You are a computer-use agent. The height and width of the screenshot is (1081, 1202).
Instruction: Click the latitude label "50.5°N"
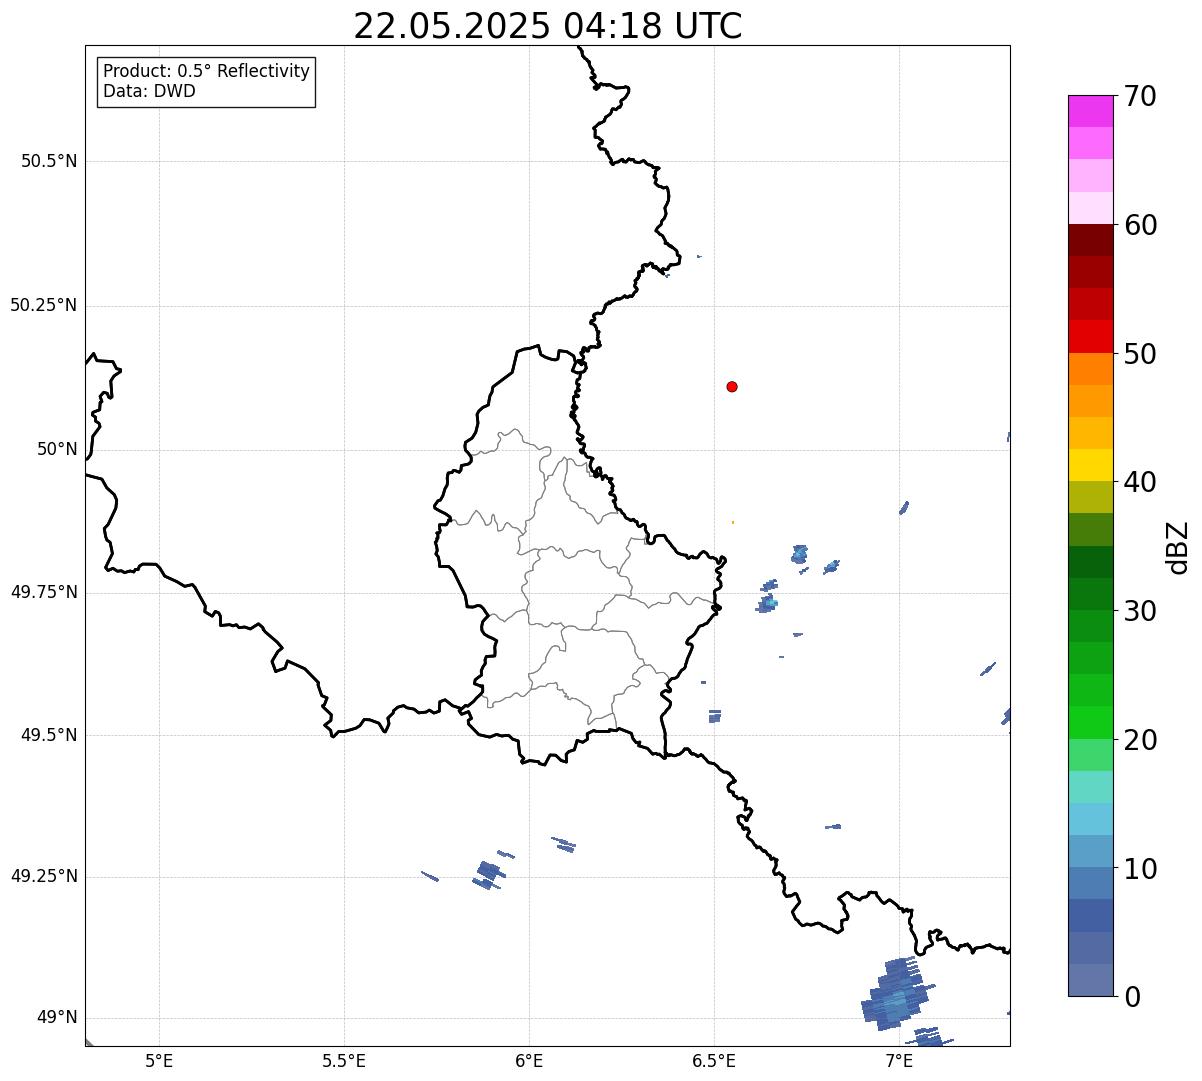(x=49, y=161)
